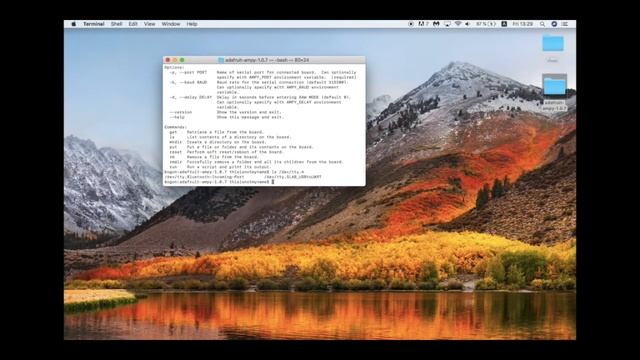640x360 pixels.
Task: Select the adafruit-ampy-1.0.7 desktop folder
Action: [x=554, y=87]
